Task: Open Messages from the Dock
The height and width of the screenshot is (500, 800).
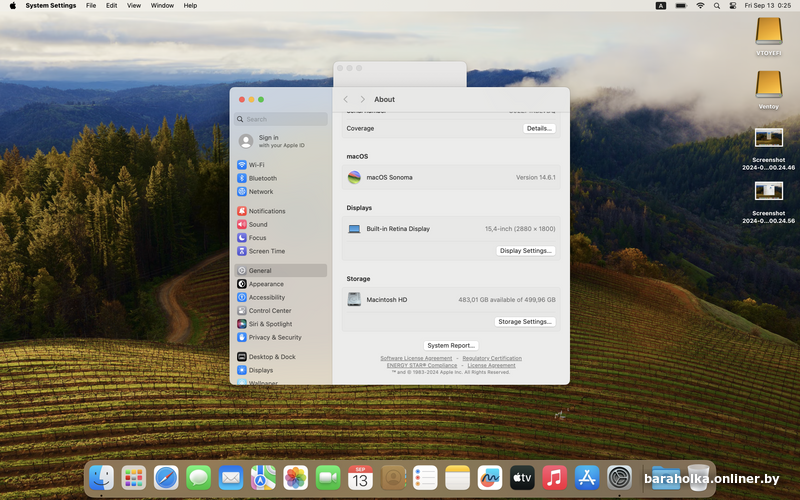Action: tap(198, 478)
